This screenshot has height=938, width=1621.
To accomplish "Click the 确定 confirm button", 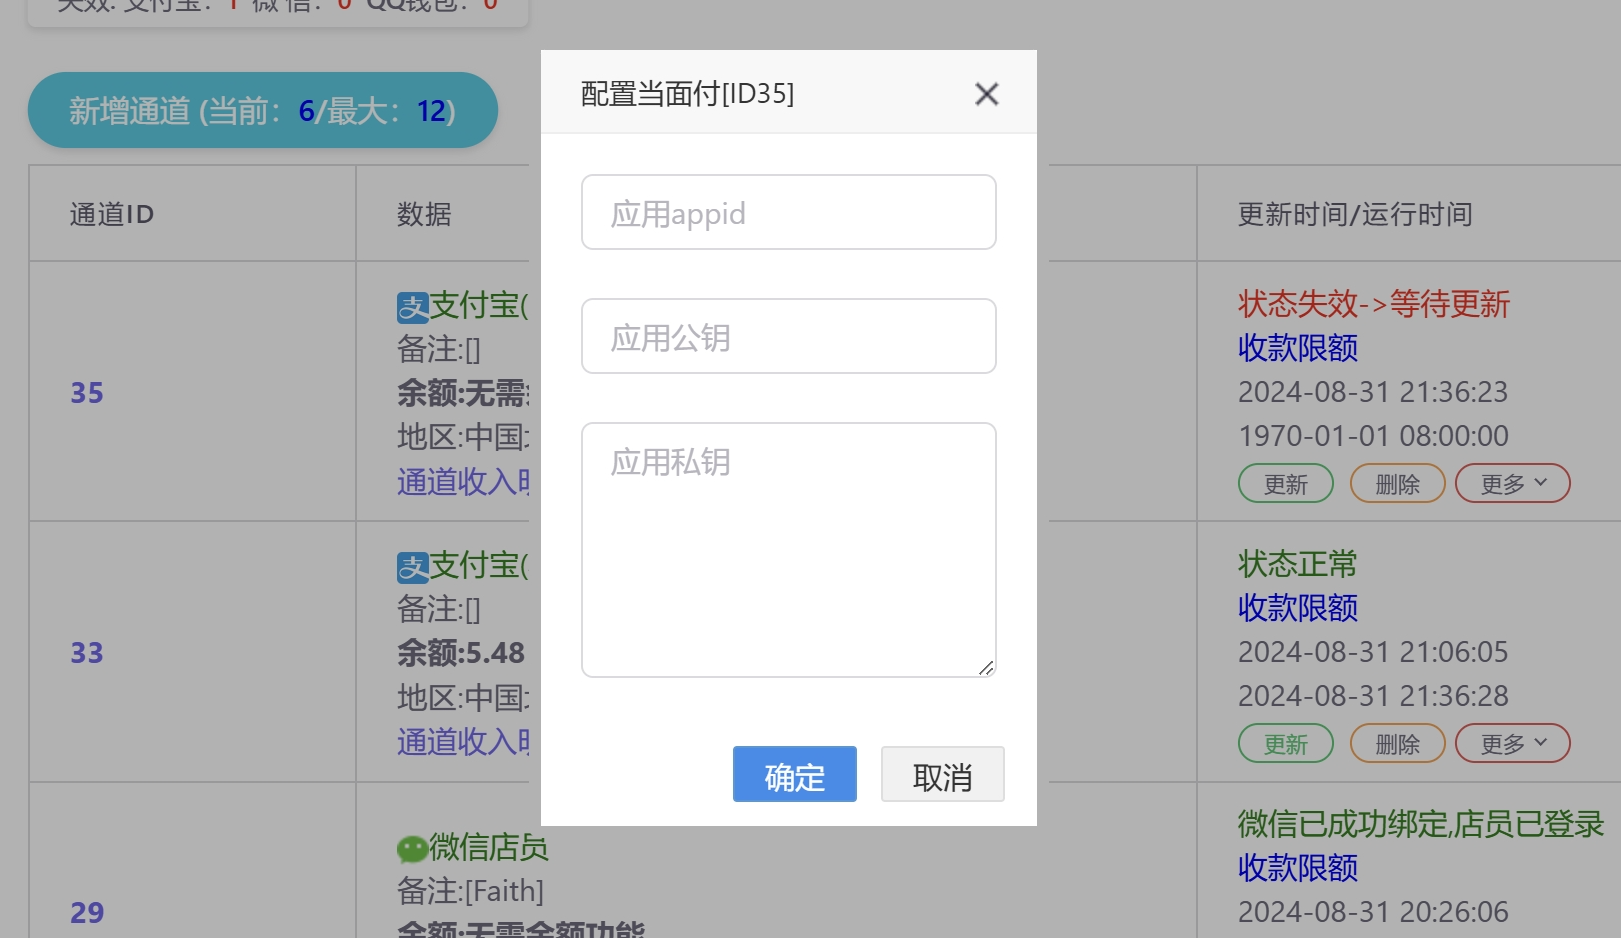I will tap(794, 774).
